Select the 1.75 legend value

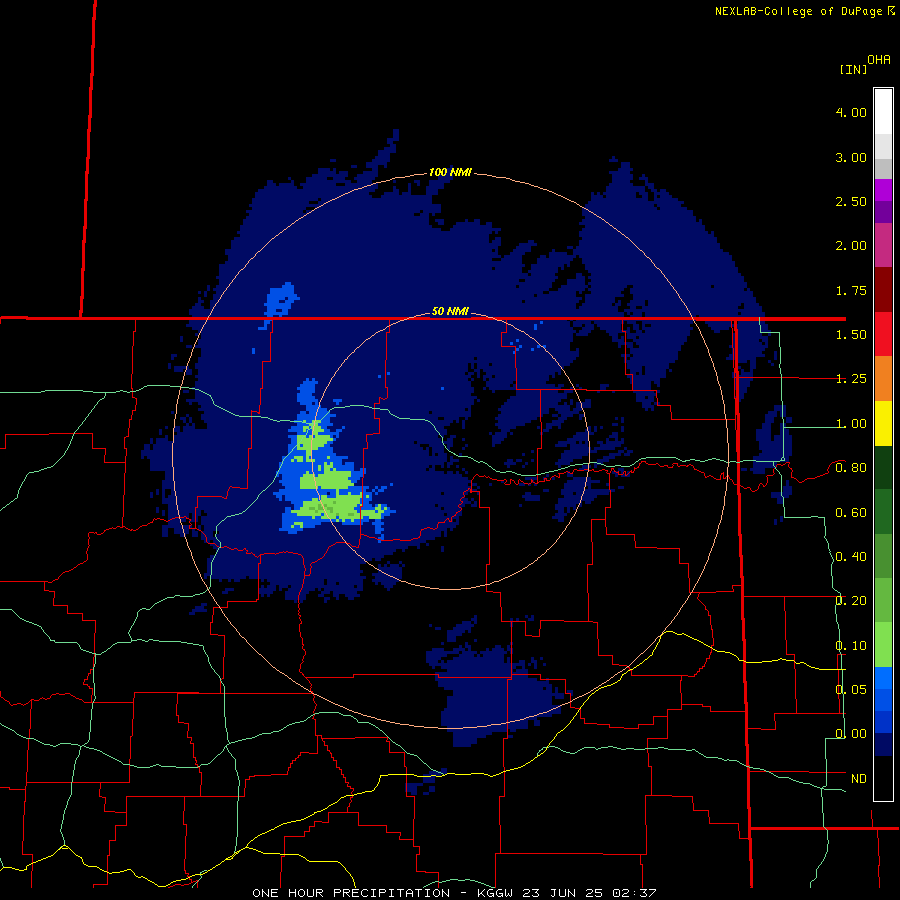point(851,290)
